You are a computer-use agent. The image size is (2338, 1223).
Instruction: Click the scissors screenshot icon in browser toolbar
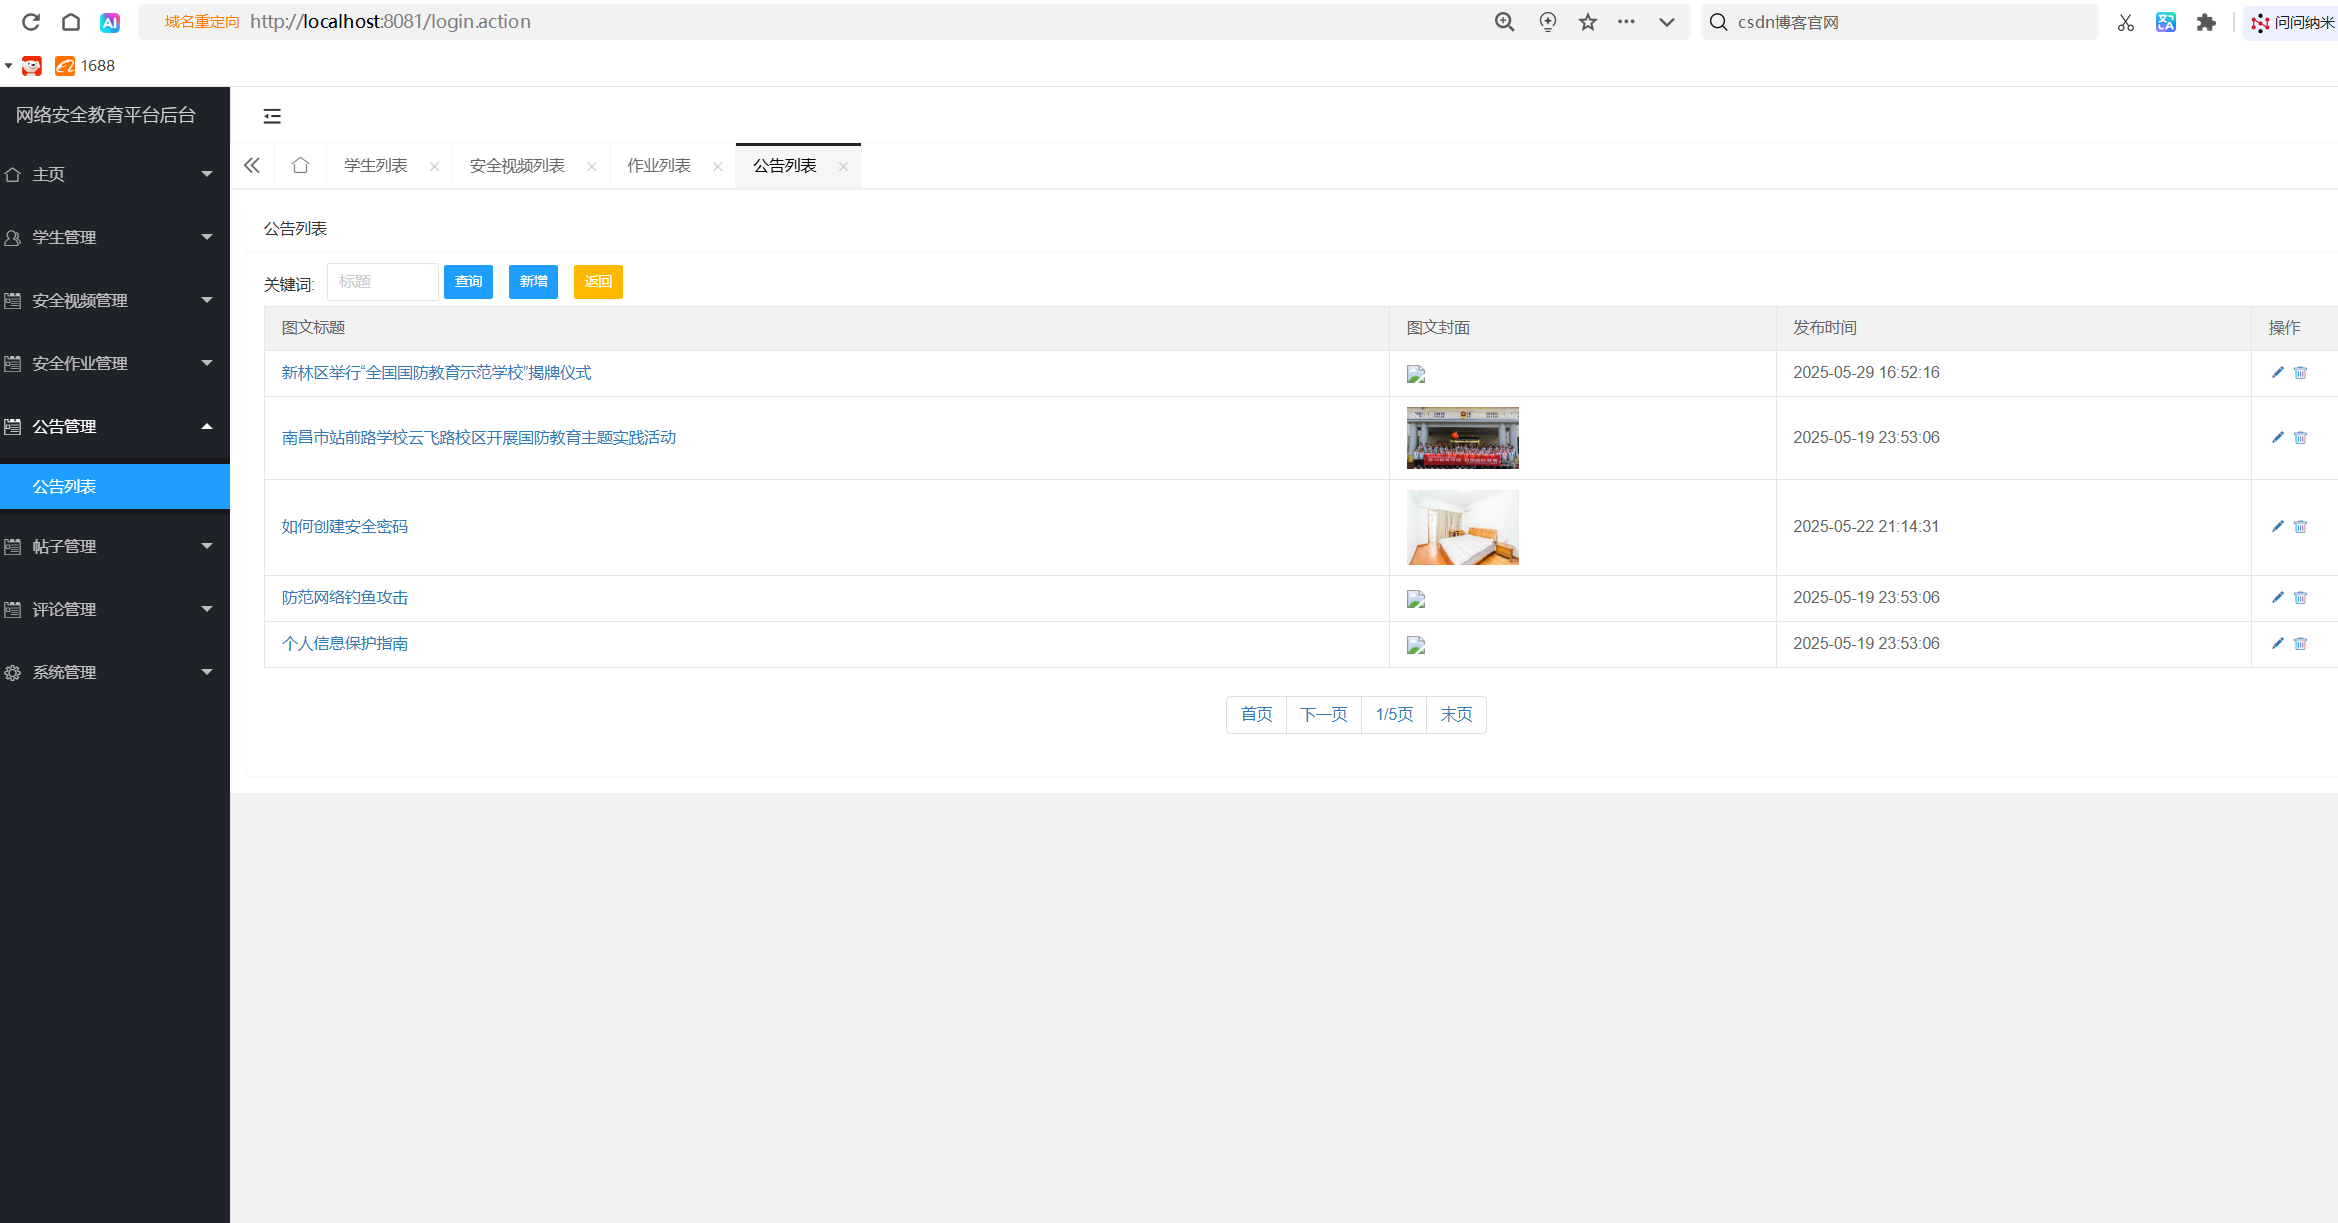[x=2126, y=22]
